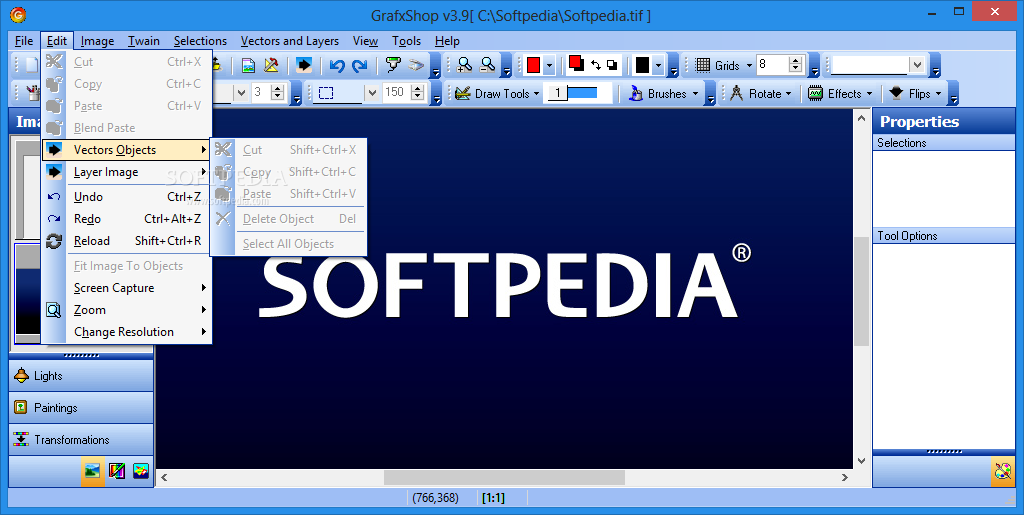Viewport: 1024px width, 515px height.
Task: Click the compass icon beside Rotate
Action: (737, 93)
